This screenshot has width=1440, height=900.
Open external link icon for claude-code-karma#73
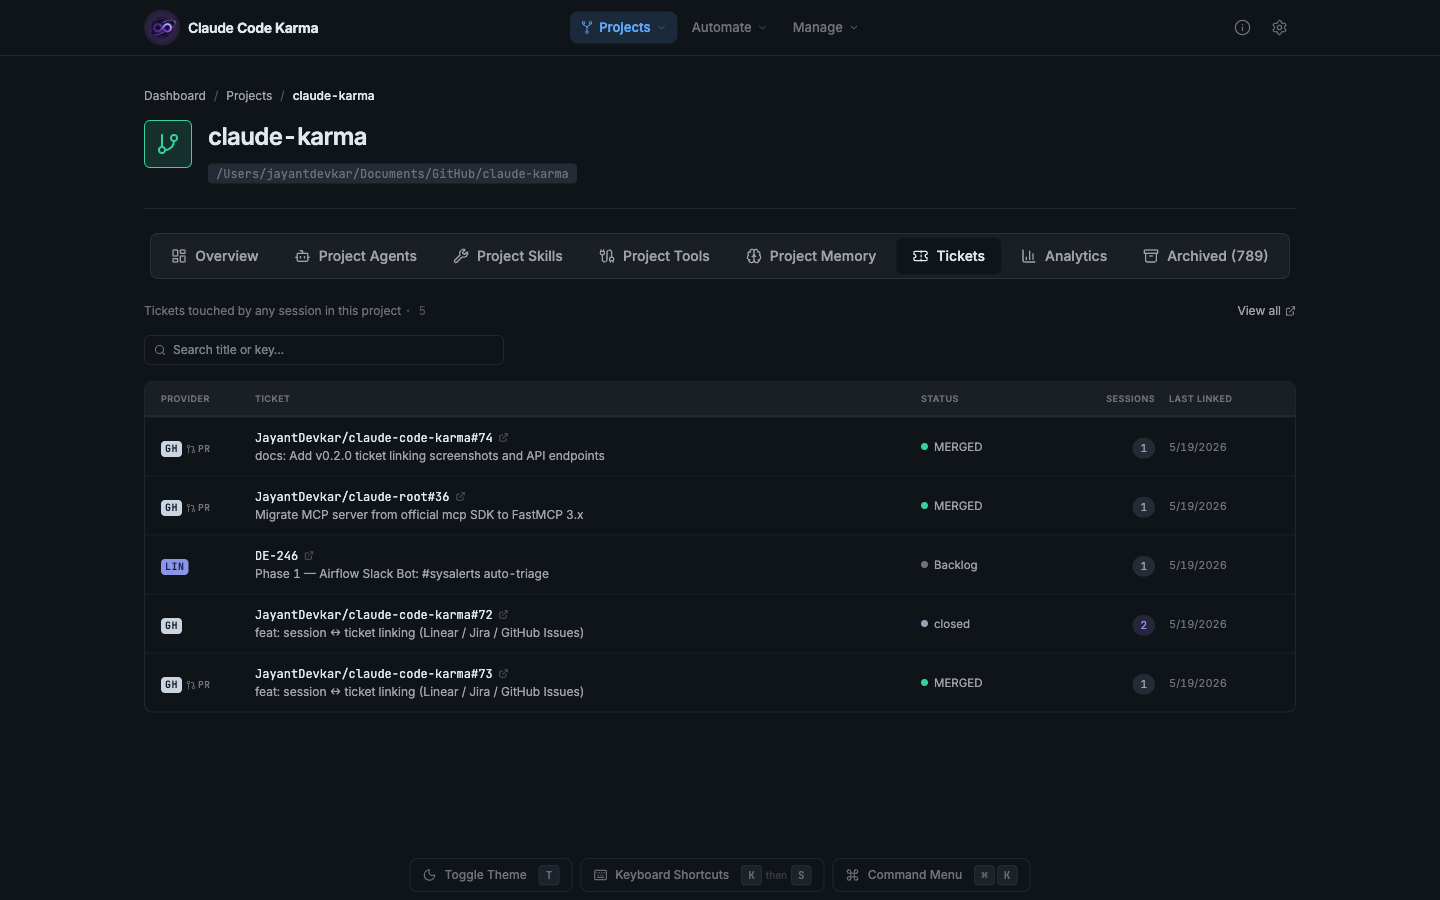coord(504,674)
